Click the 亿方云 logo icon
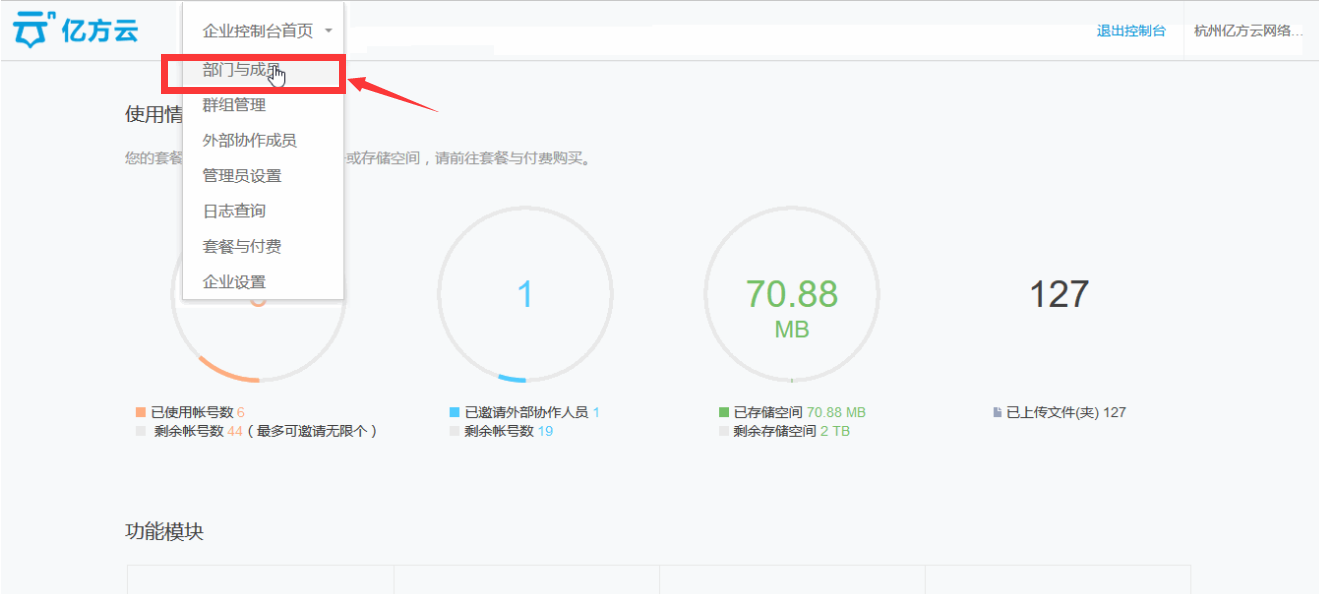The height and width of the screenshot is (594, 1319). point(30,31)
